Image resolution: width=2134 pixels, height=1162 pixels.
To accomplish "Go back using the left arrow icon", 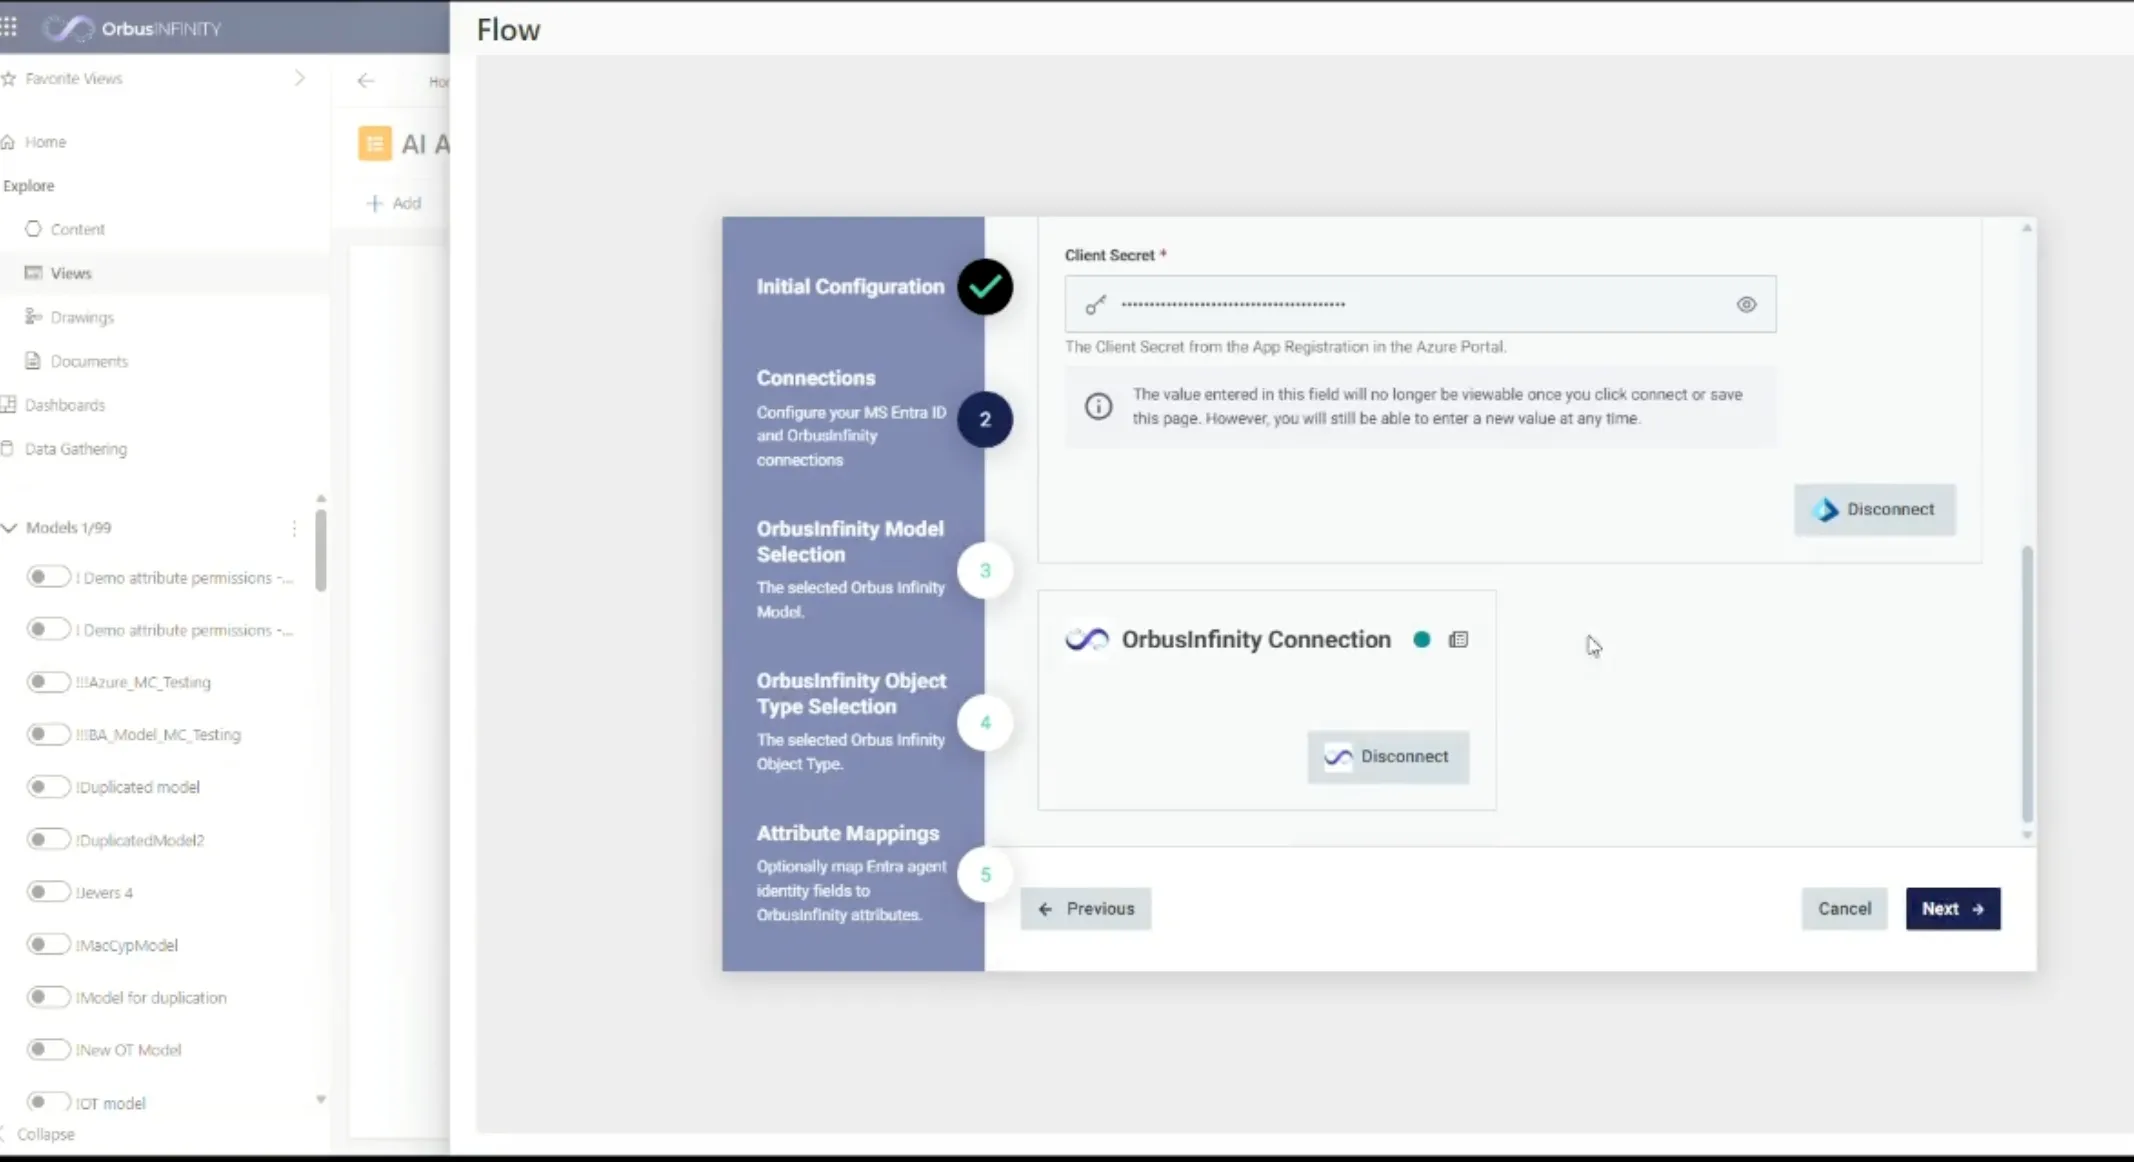I will pyautogui.click(x=366, y=81).
